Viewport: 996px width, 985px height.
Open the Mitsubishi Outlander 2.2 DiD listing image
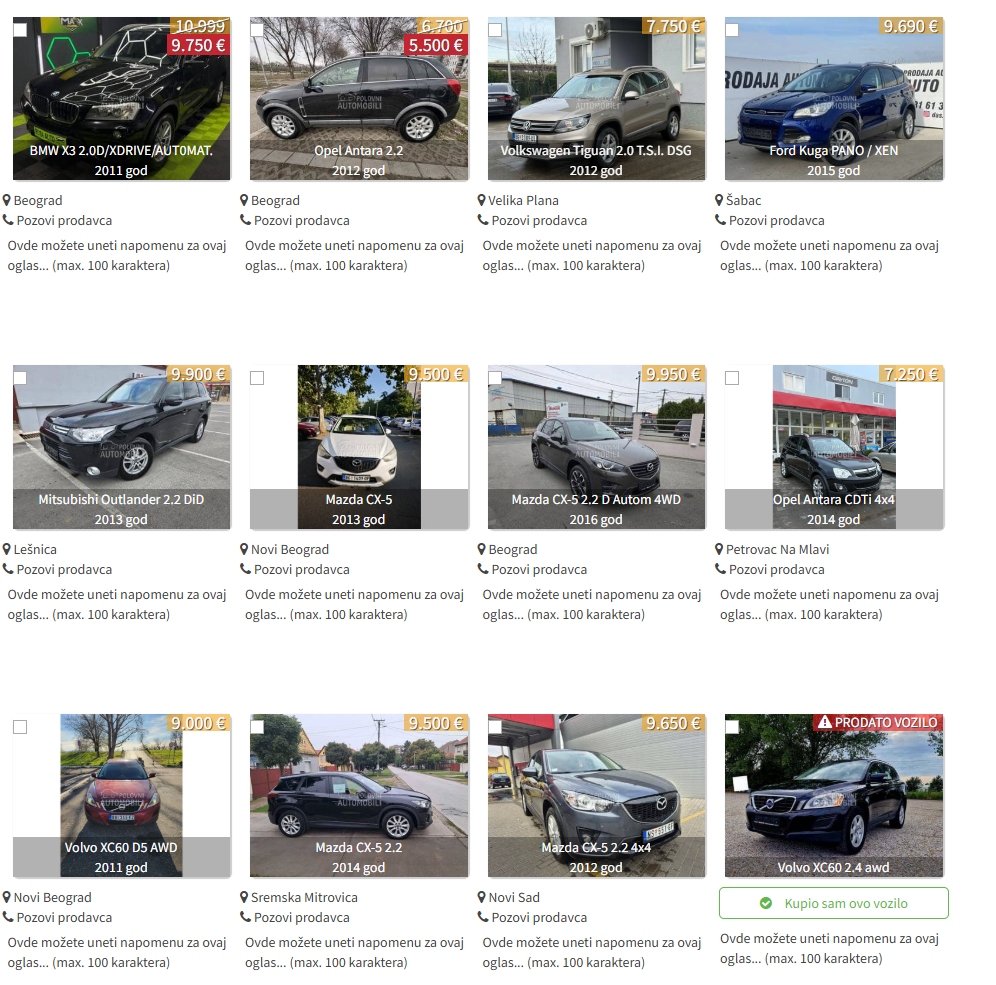[121, 447]
